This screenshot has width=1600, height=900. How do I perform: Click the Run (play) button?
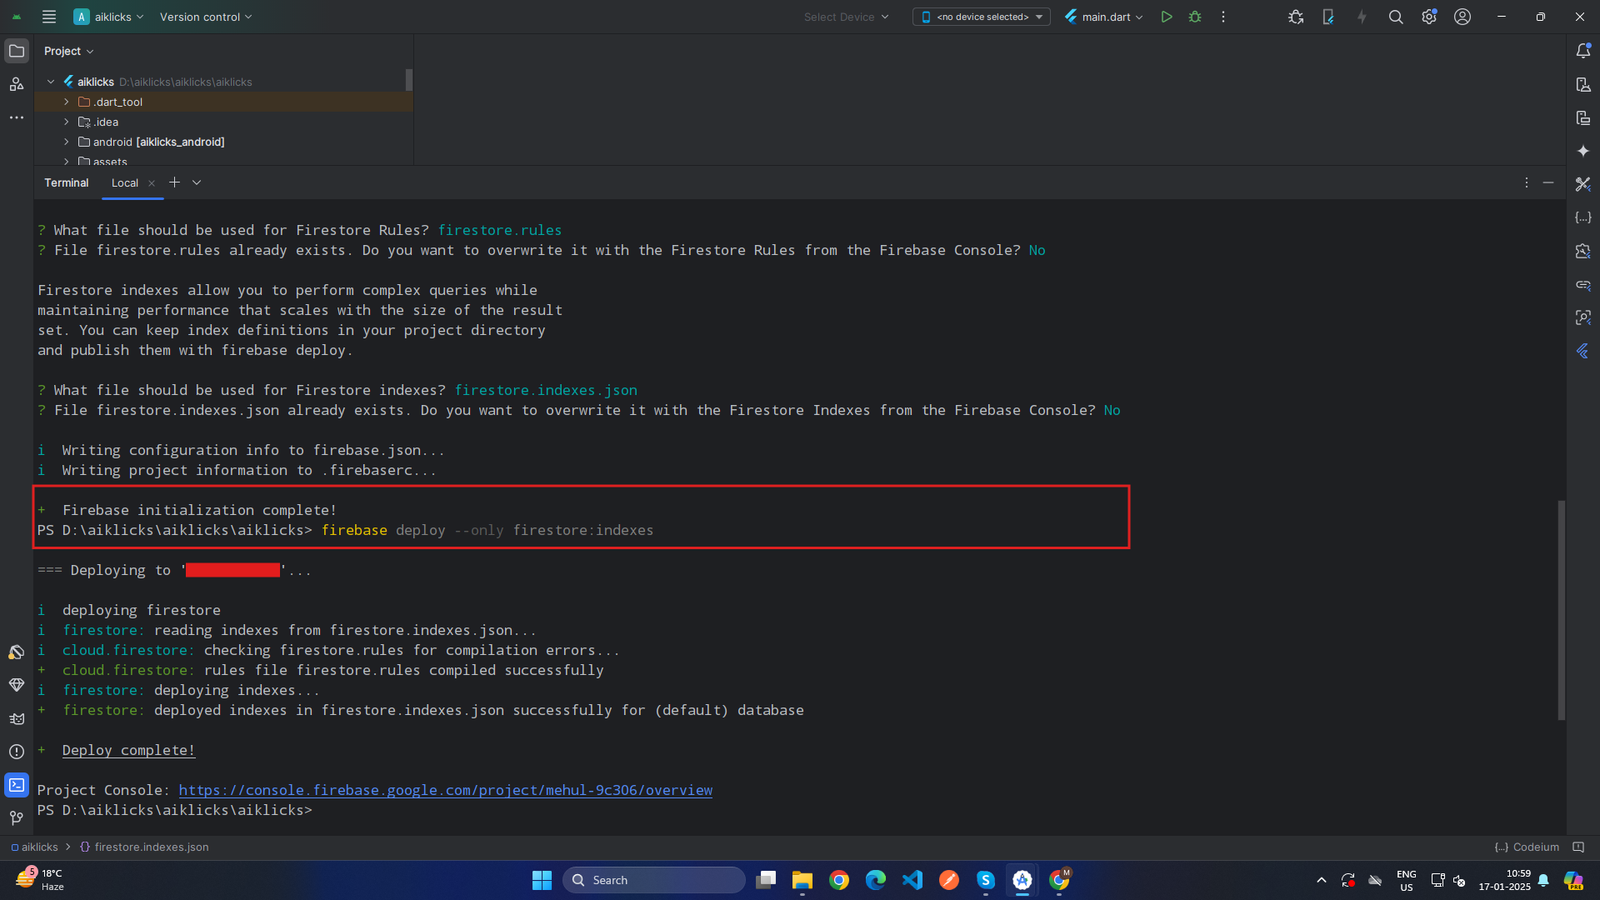tap(1166, 17)
